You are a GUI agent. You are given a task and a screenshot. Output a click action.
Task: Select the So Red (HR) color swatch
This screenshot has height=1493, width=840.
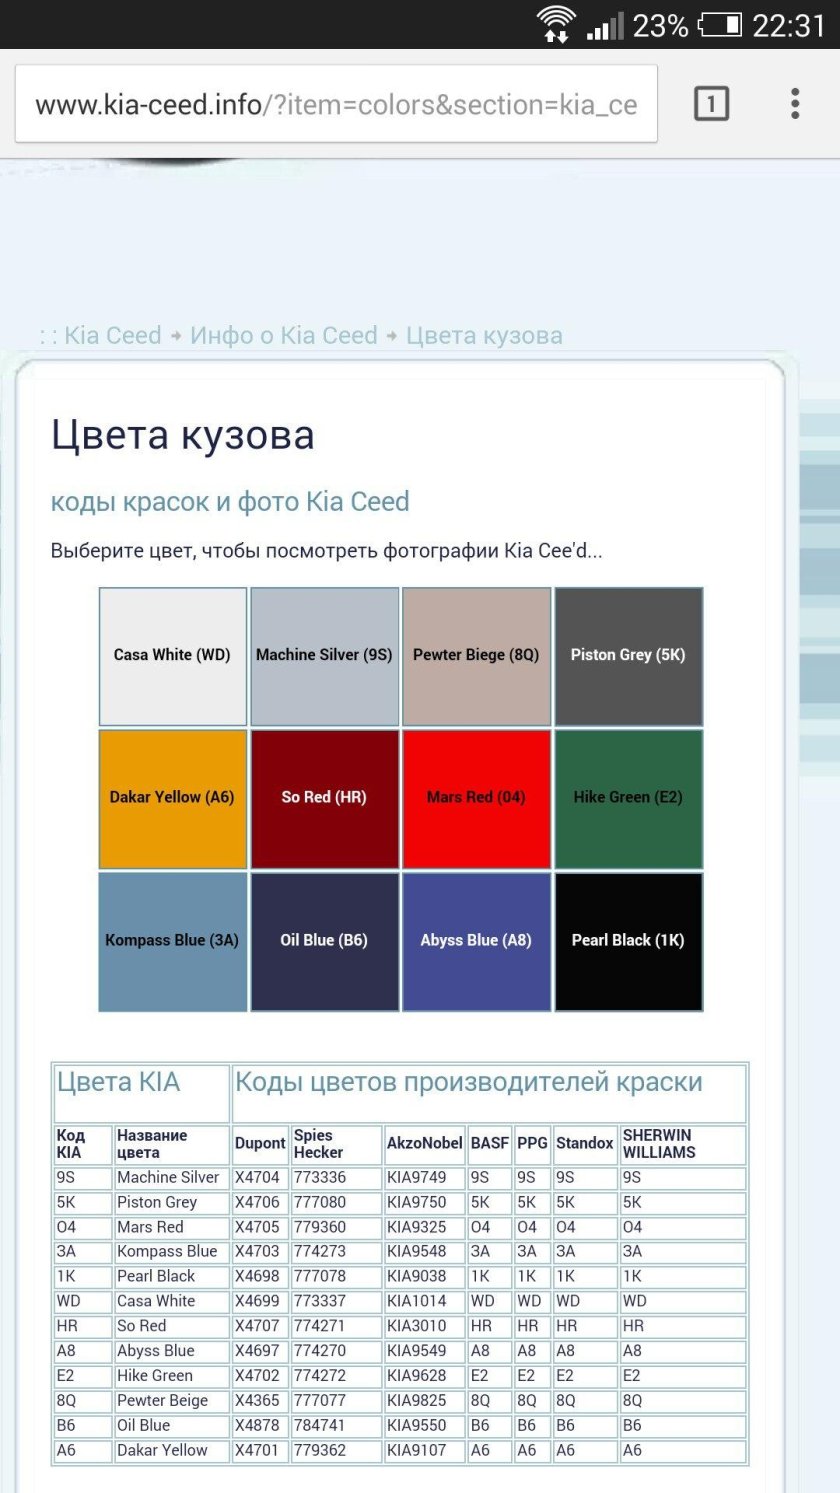(324, 797)
